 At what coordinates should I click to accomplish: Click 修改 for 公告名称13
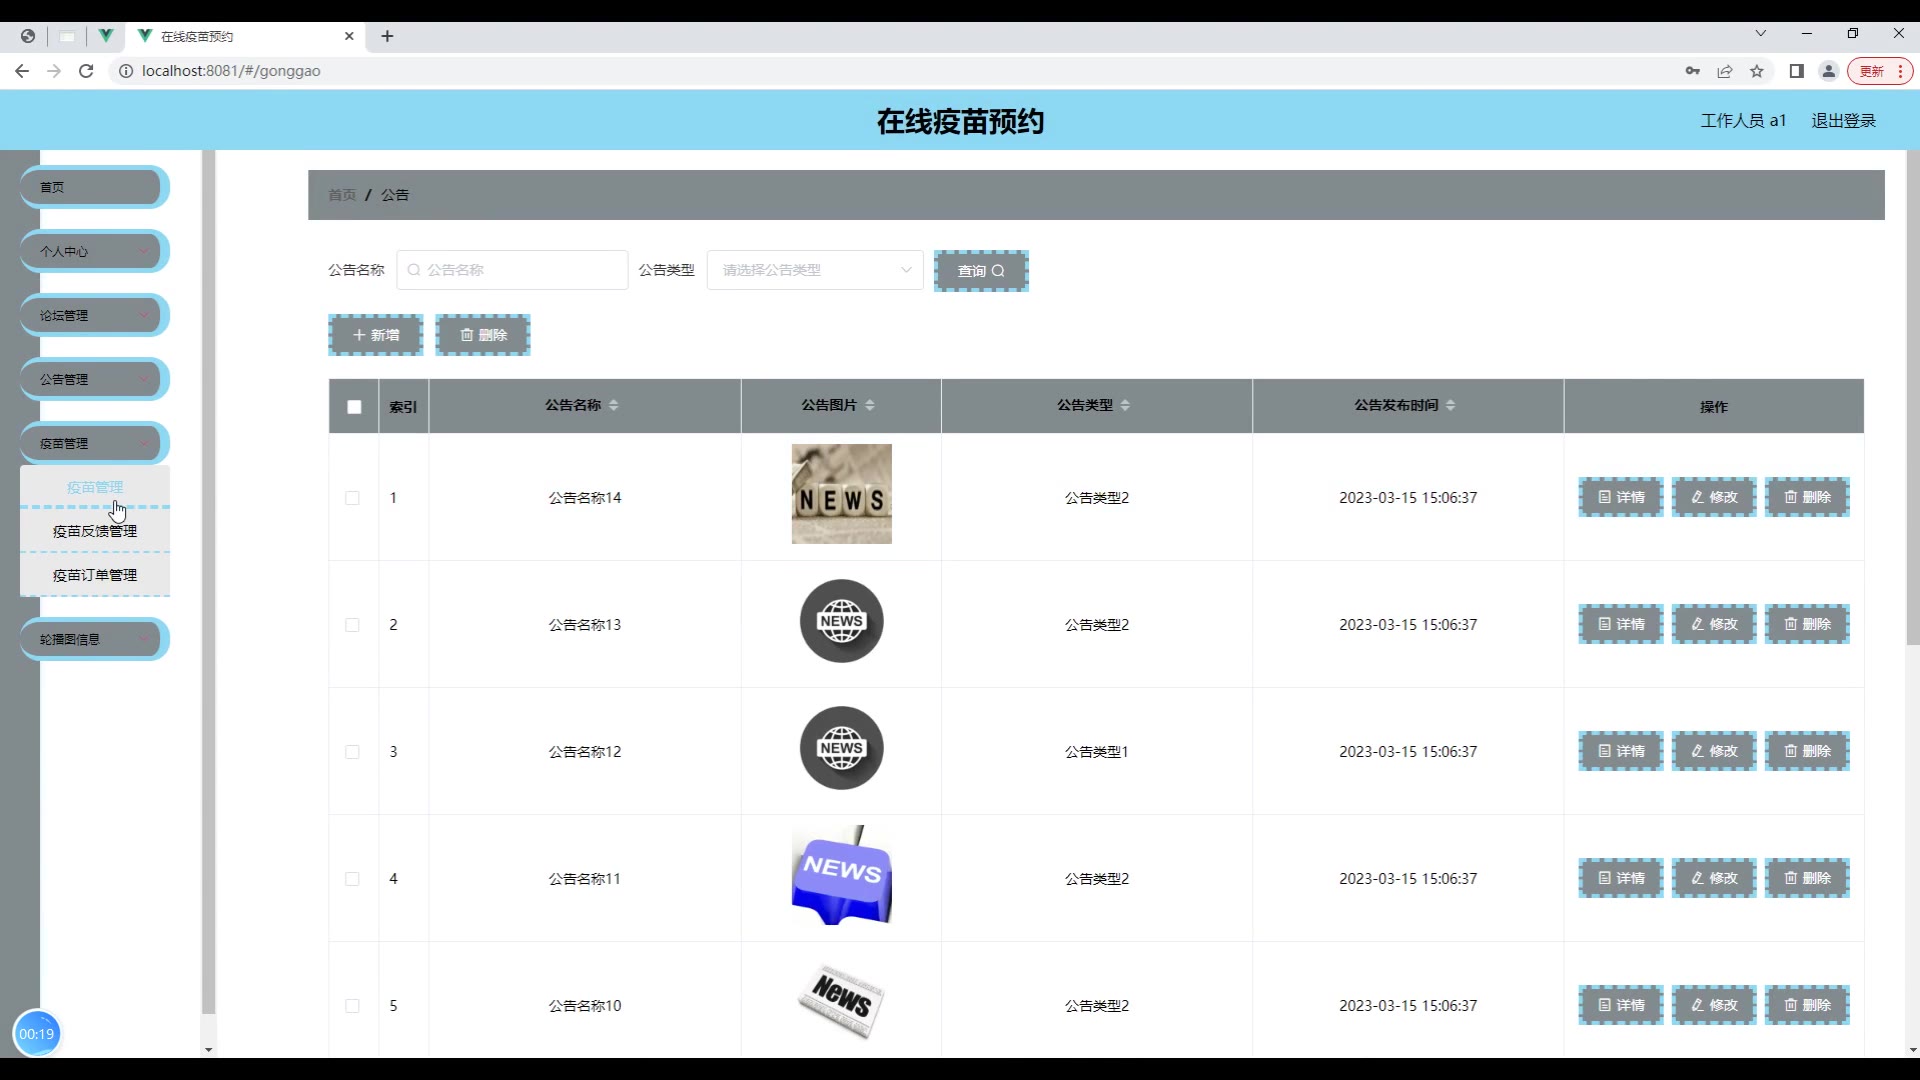pyautogui.click(x=1714, y=624)
